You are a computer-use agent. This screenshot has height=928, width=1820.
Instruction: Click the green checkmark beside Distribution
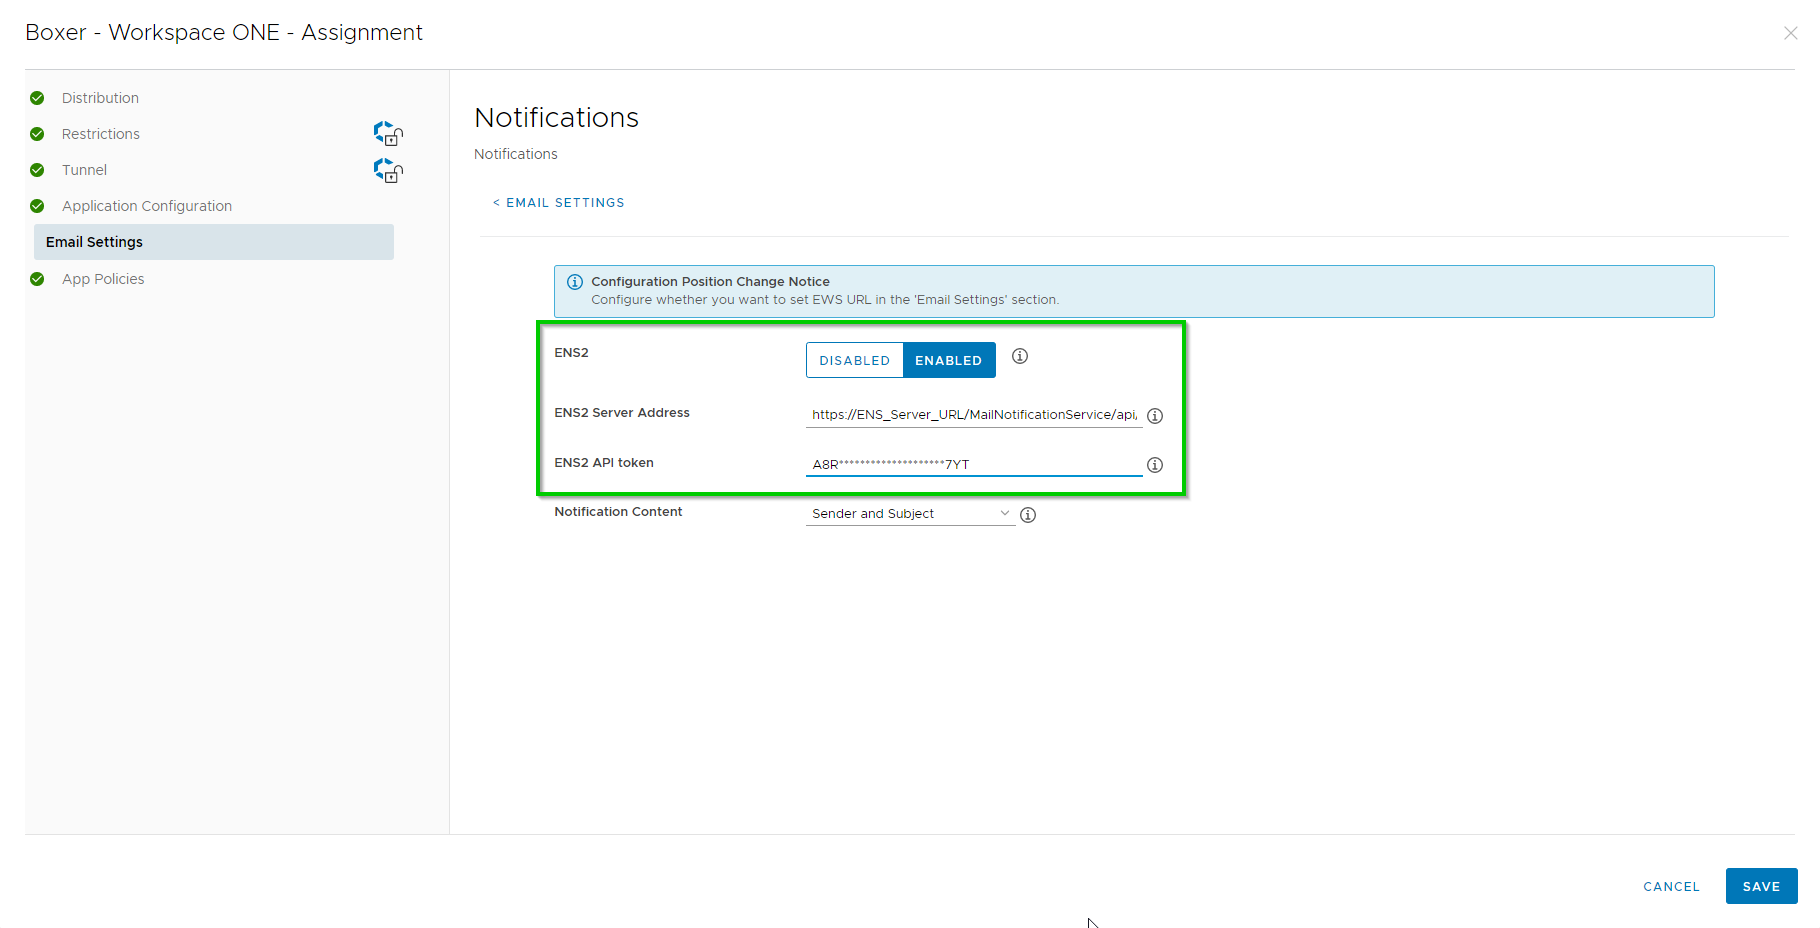pos(37,97)
